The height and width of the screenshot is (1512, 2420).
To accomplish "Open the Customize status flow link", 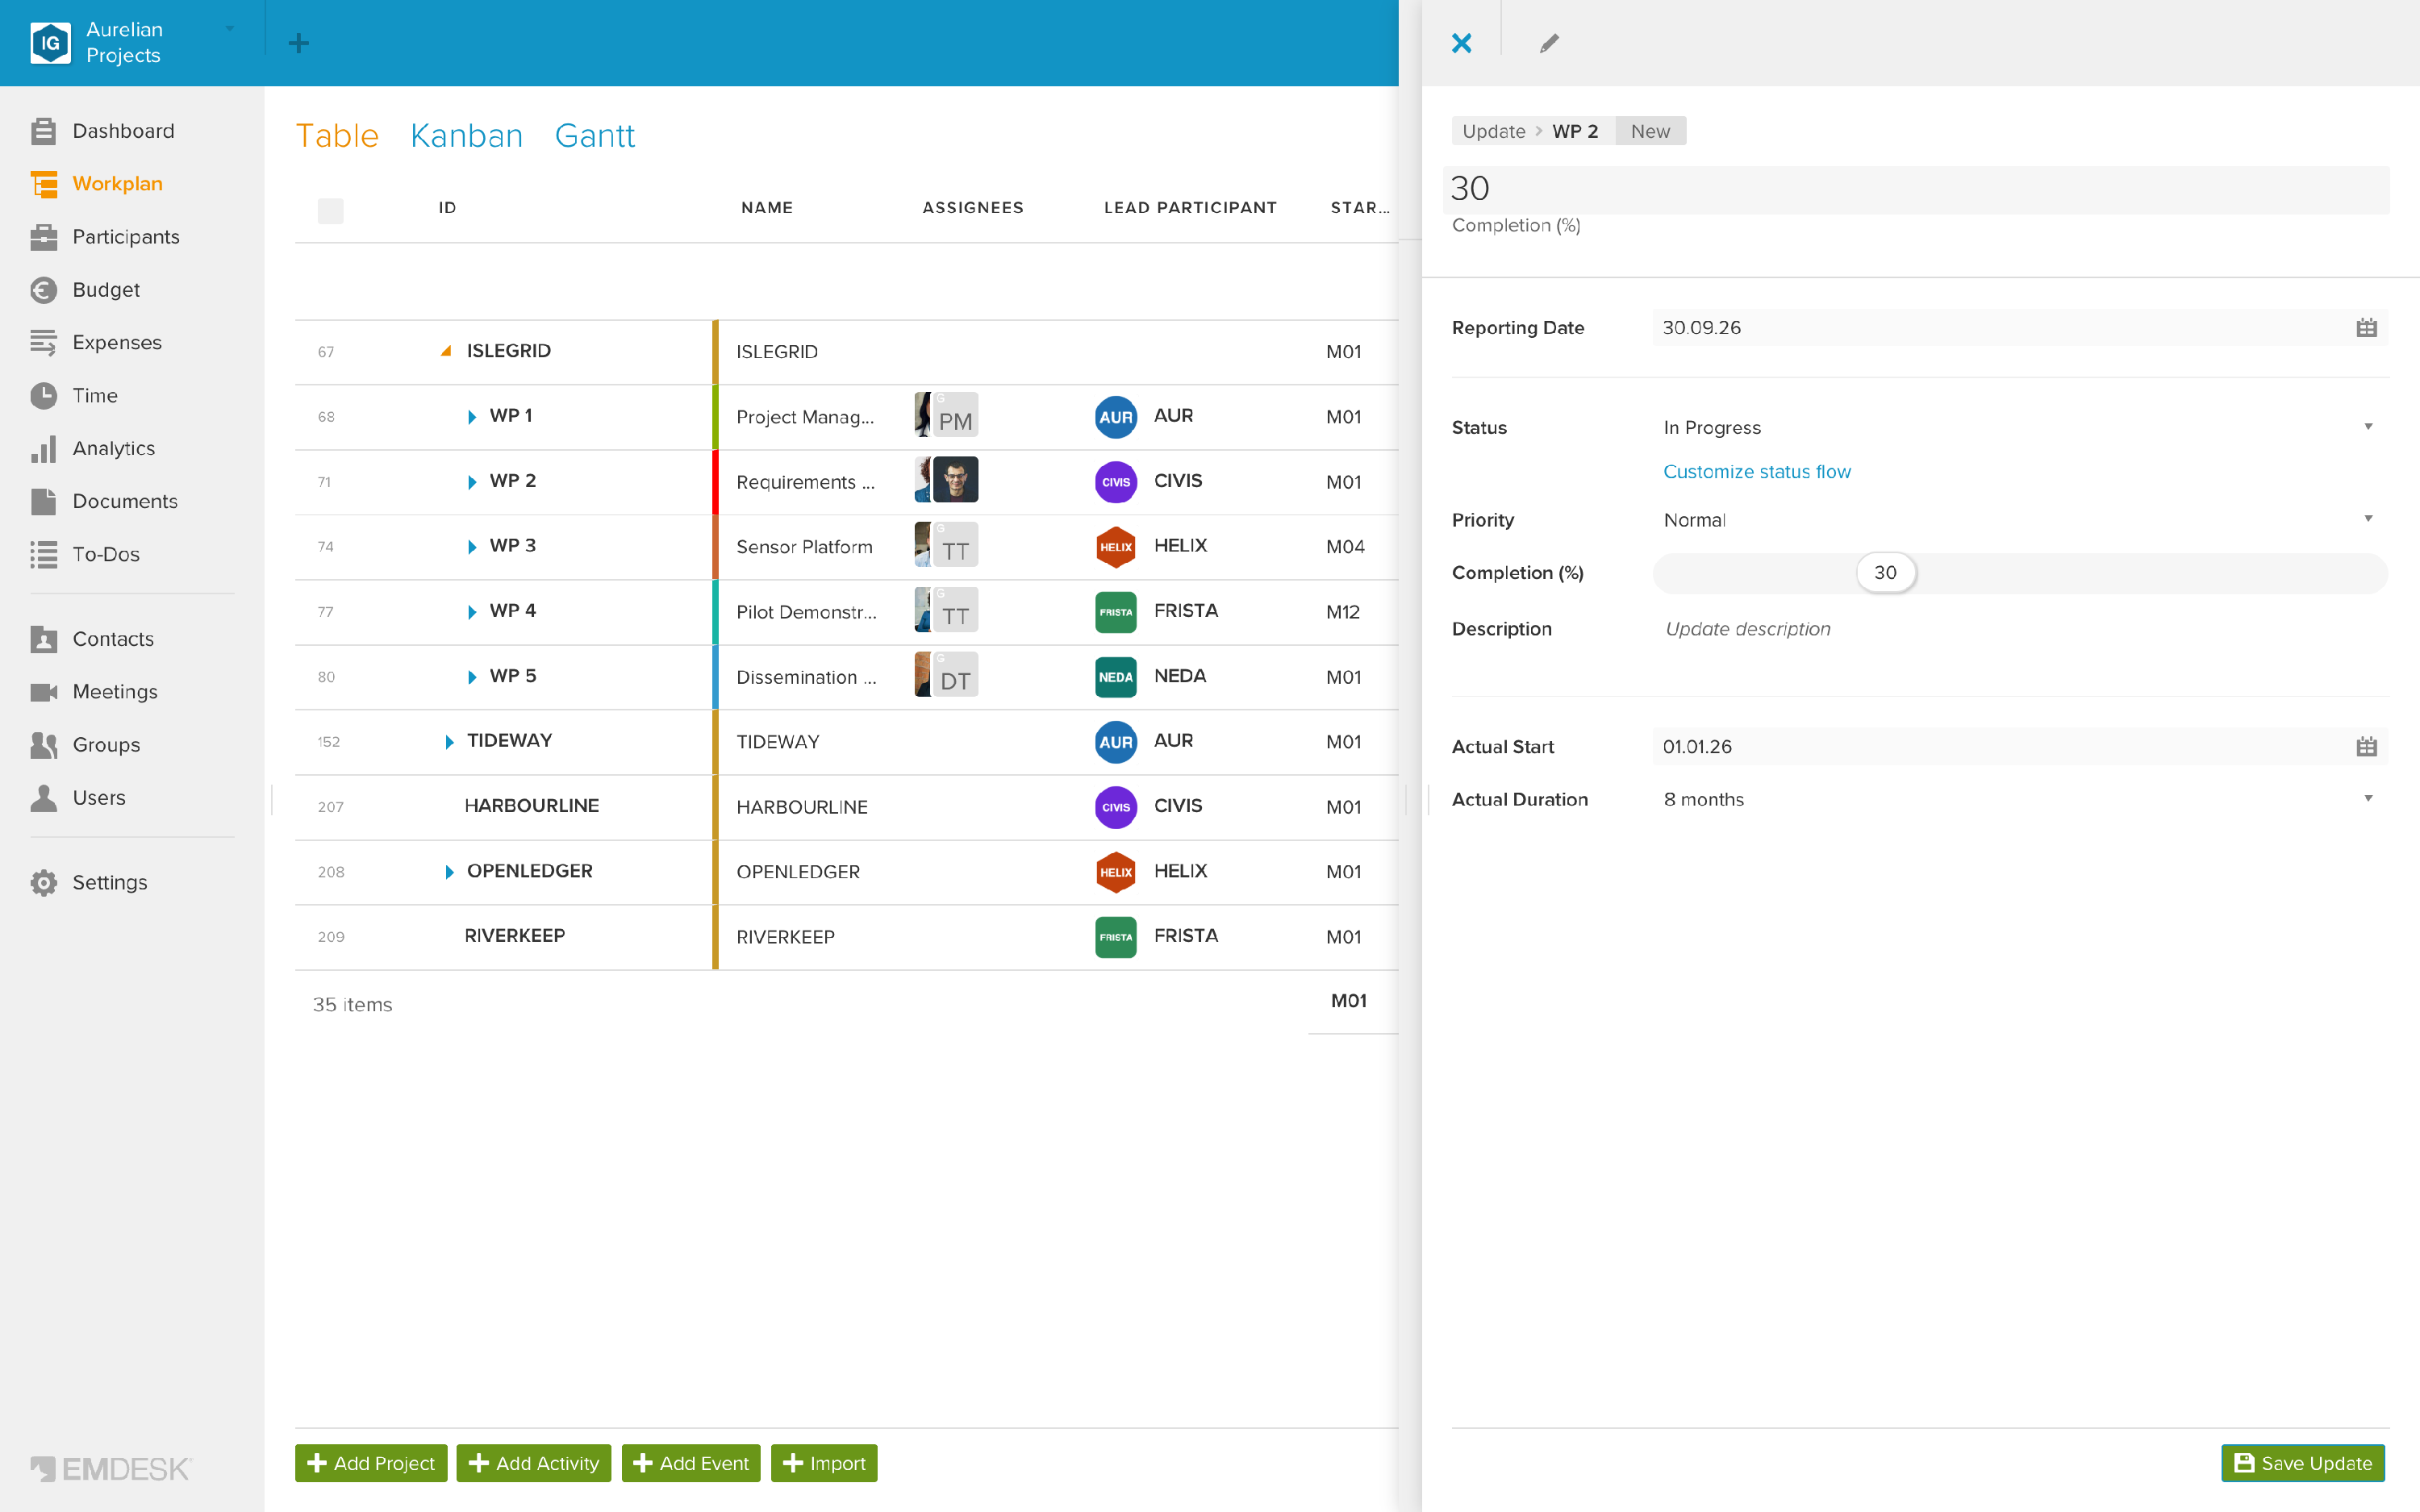I will [x=1756, y=472].
